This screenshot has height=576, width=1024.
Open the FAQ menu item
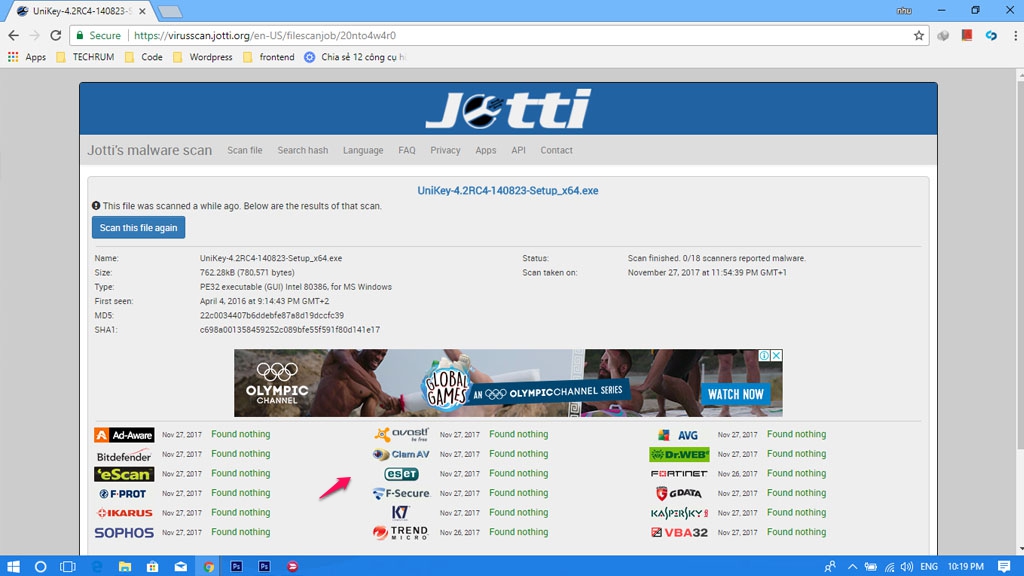tap(407, 150)
